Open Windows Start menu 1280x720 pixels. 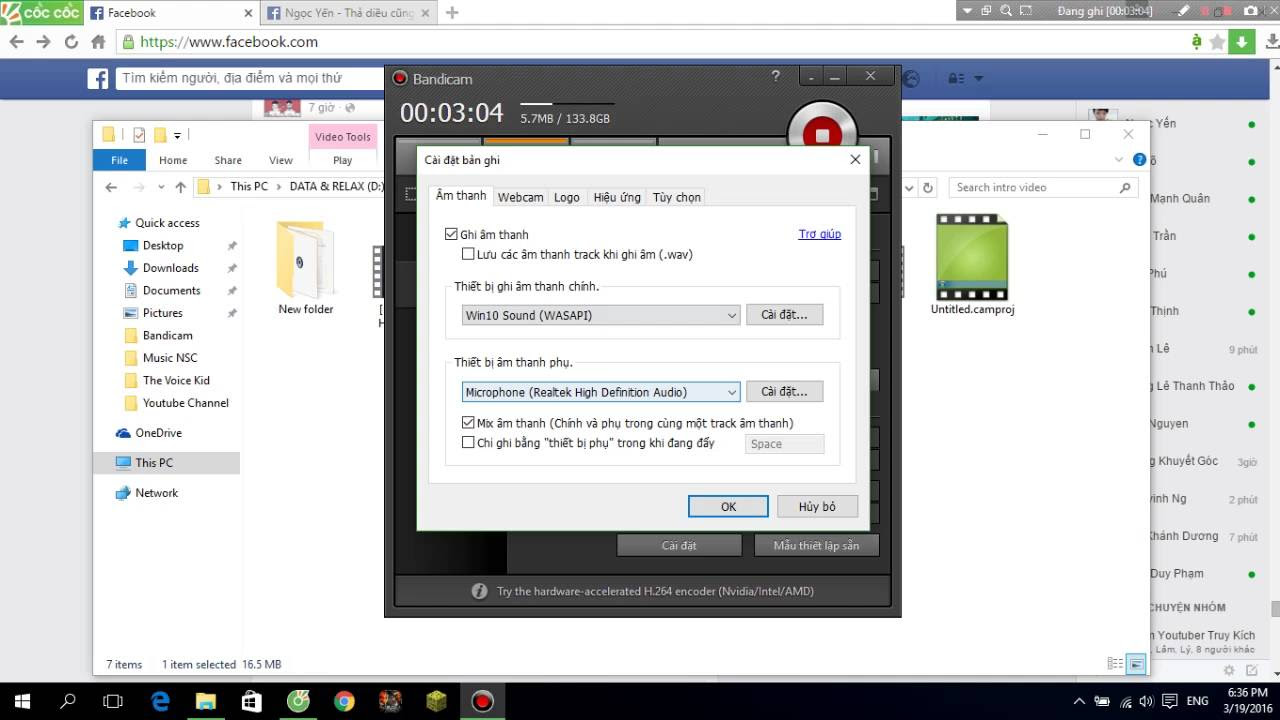pyautogui.click(x=22, y=701)
